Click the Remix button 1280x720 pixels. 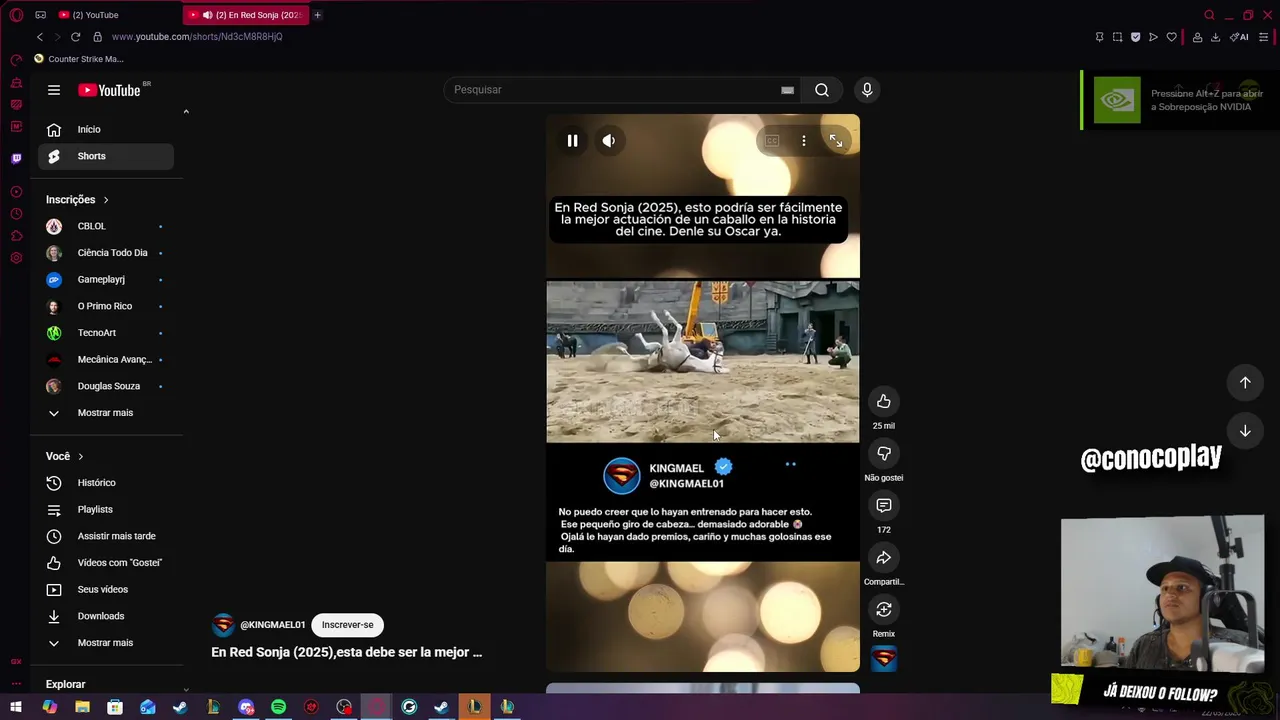point(884,610)
